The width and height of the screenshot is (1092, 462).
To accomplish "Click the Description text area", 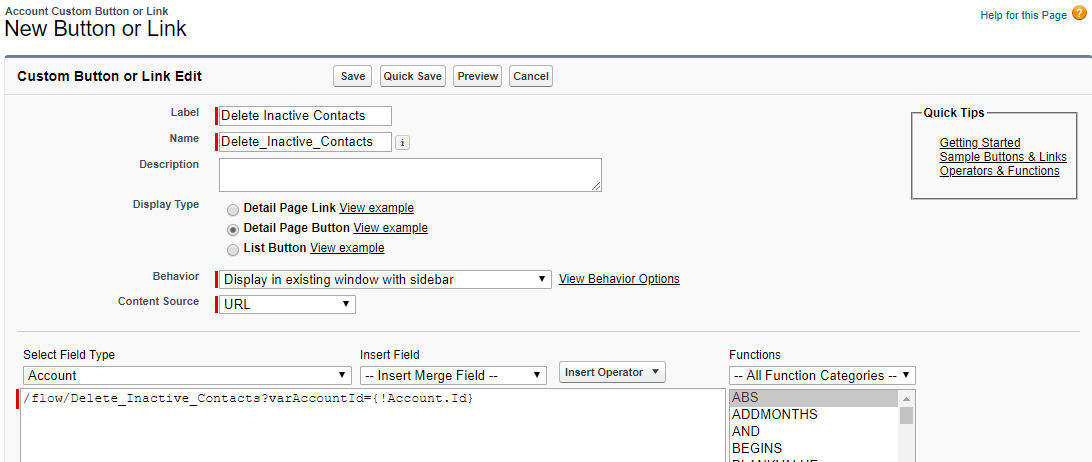I will 410,175.
